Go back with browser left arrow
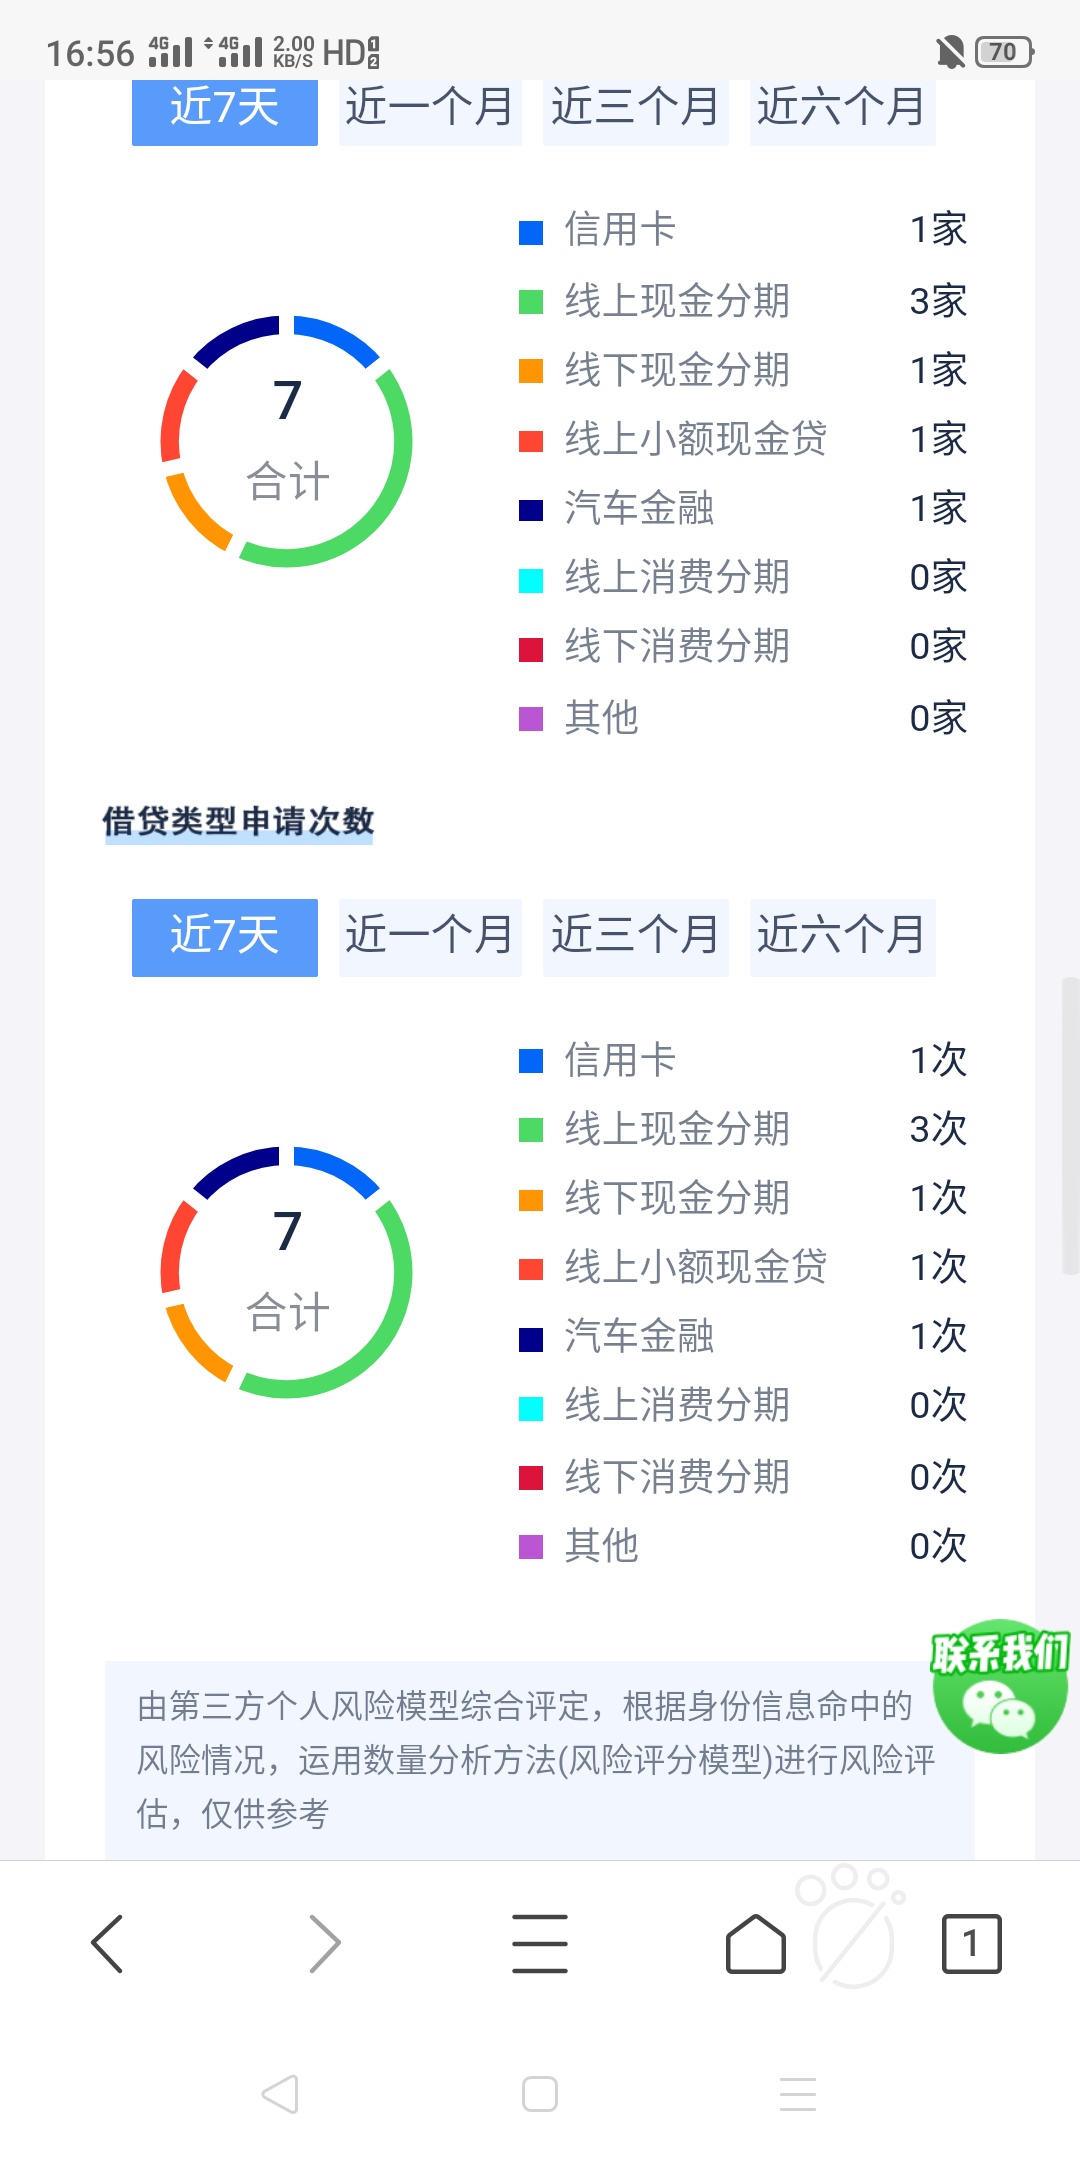The height and width of the screenshot is (2160, 1080). [107, 1944]
